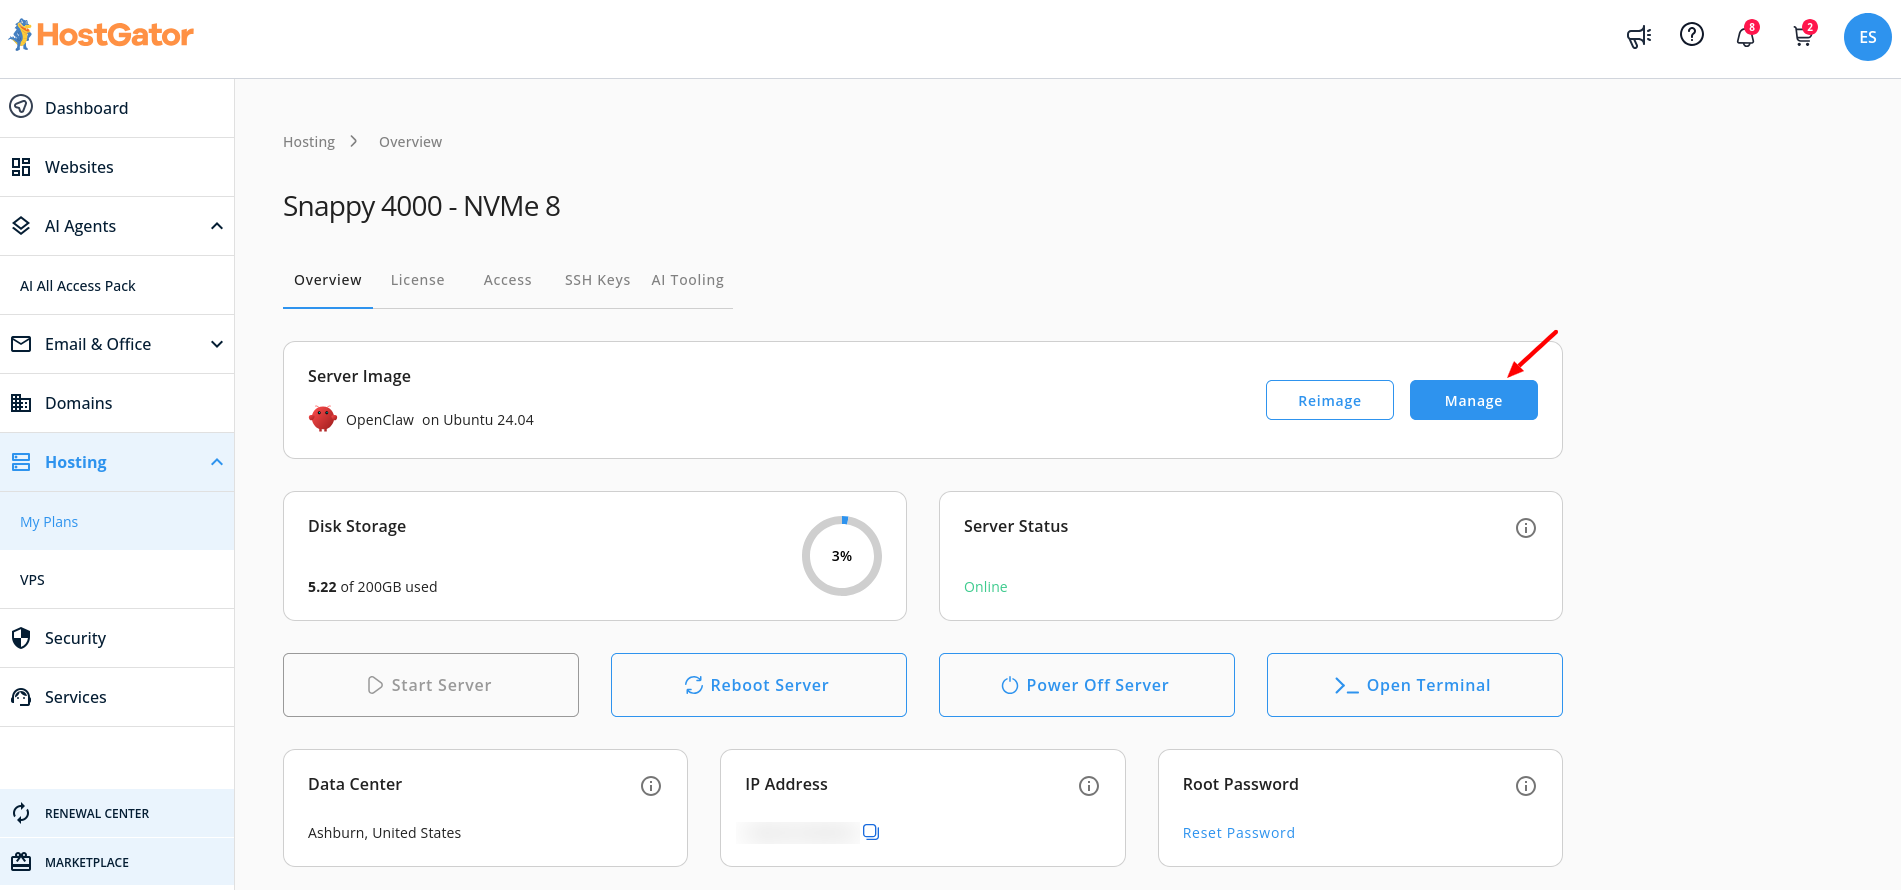The width and height of the screenshot is (1901, 890).
Task: Open the notifications bell
Action: 1746,36
